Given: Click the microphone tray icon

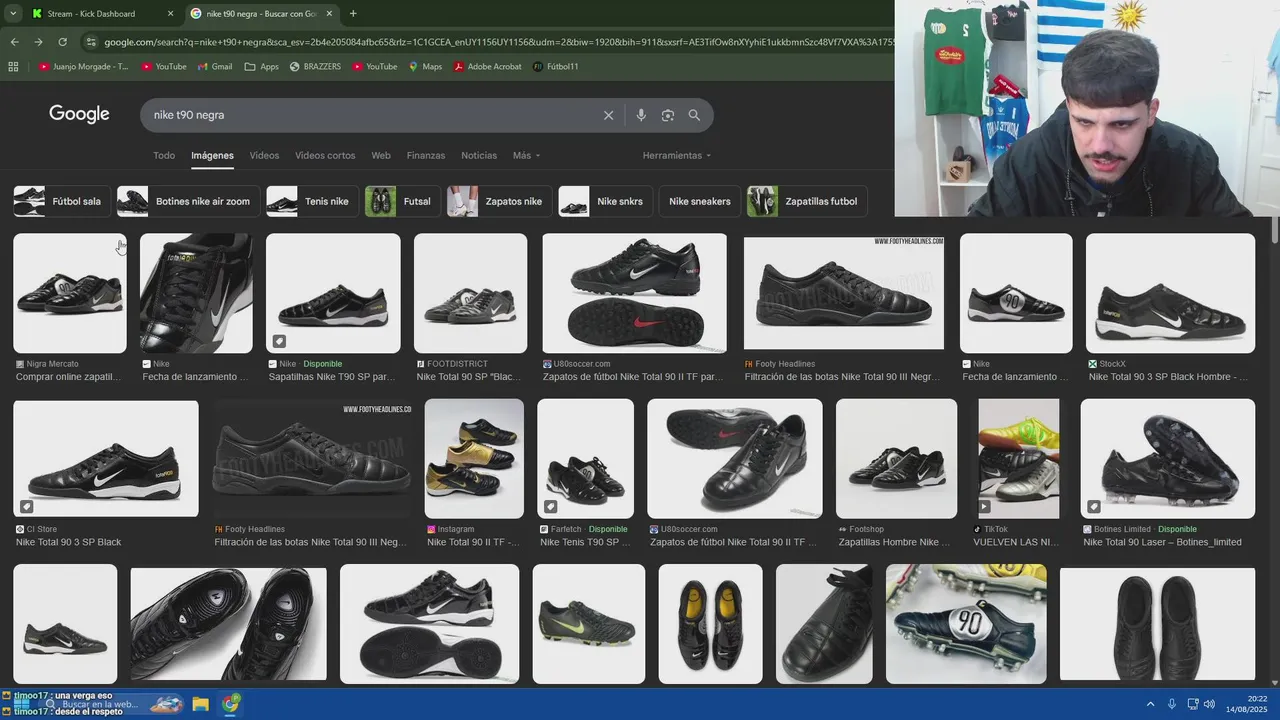Looking at the screenshot, I should pyautogui.click(x=1172, y=704).
